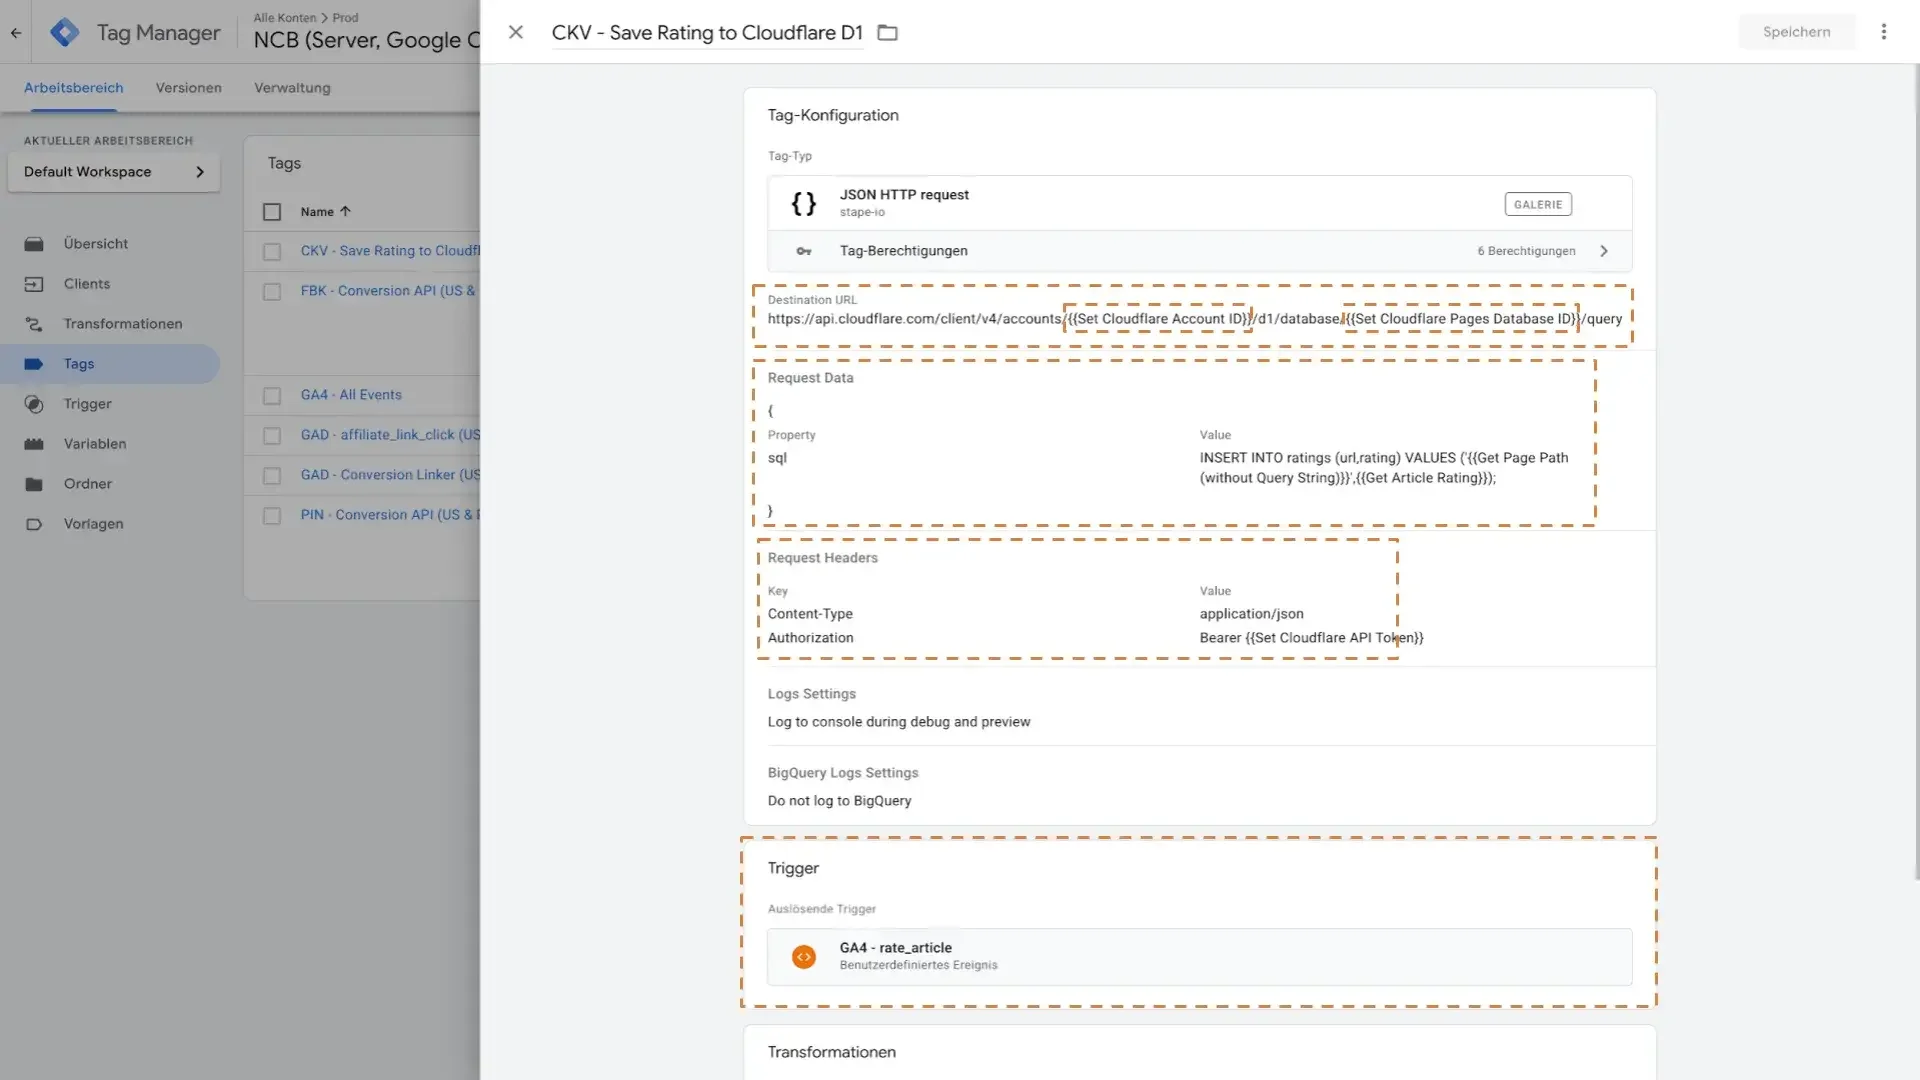Open Übersicht in the sidebar

pos(95,244)
